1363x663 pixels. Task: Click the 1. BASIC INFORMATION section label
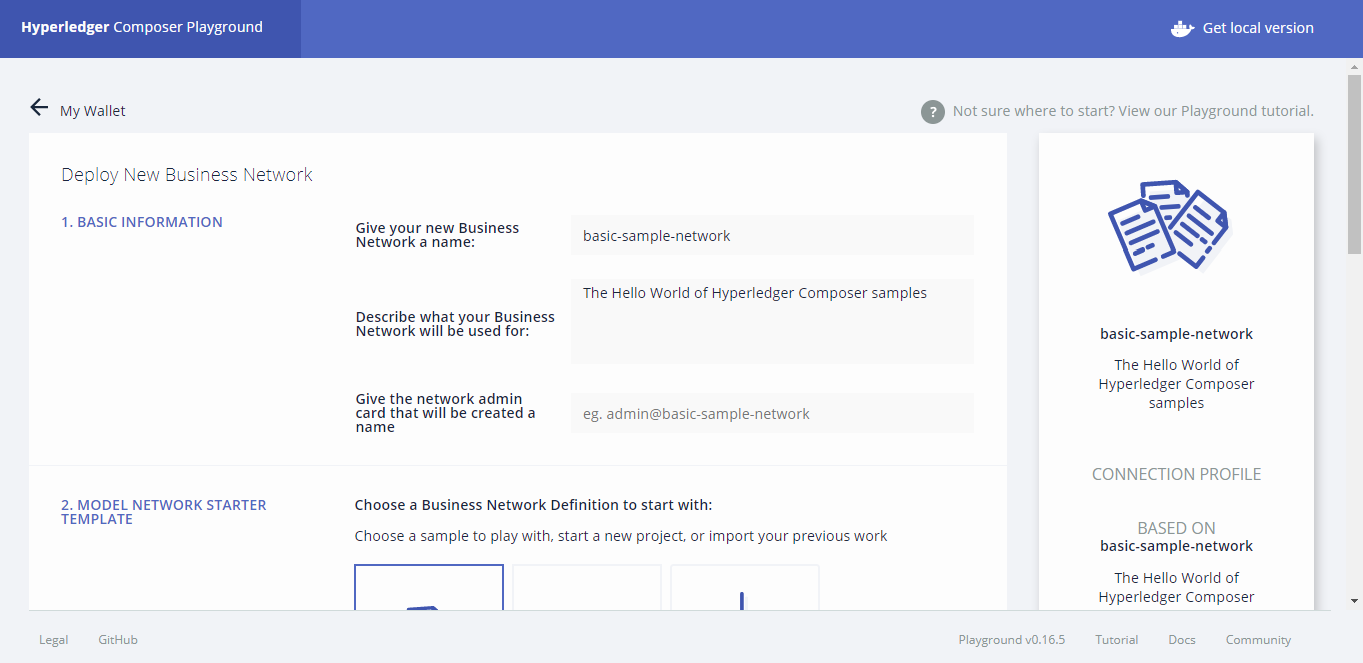pyautogui.click(x=142, y=222)
